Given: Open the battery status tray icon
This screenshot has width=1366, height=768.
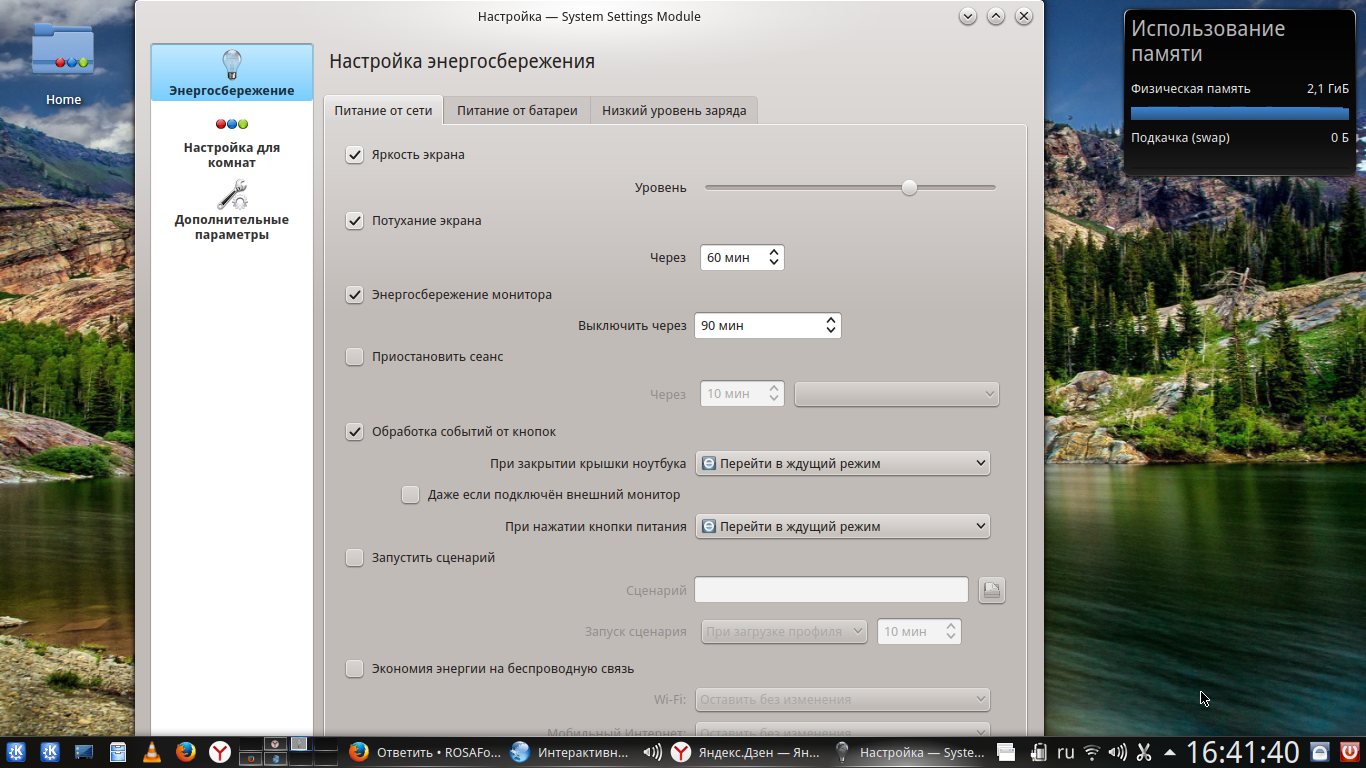Looking at the screenshot, I should (1039, 752).
